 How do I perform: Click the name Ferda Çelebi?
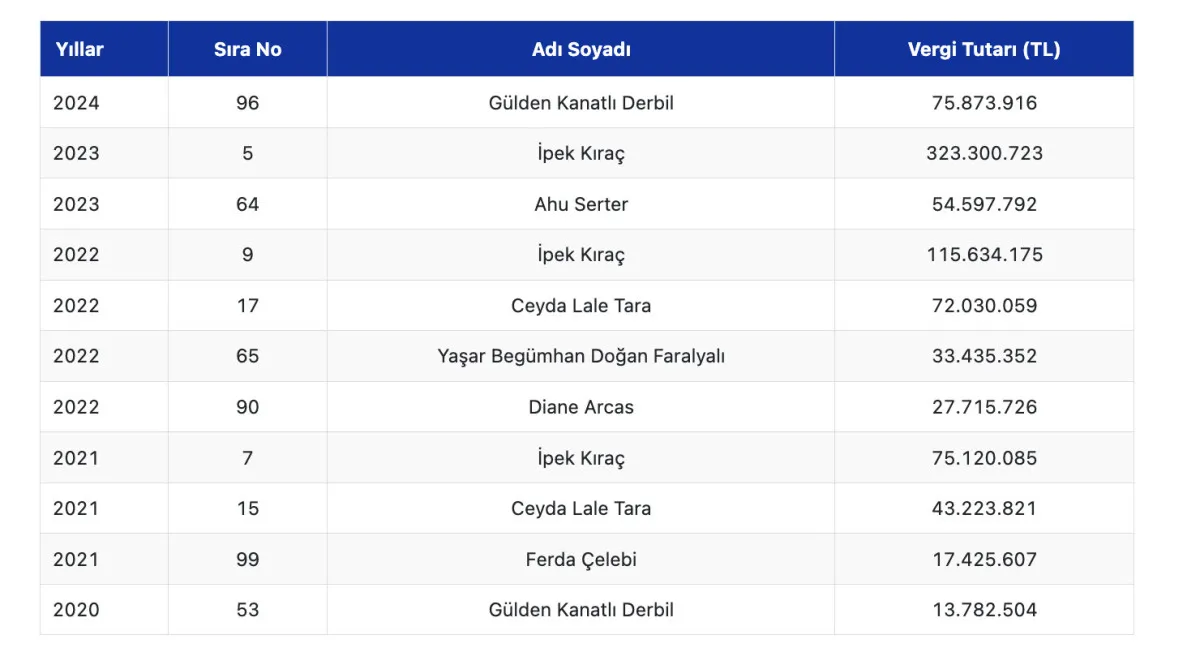(x=581, y=559)
